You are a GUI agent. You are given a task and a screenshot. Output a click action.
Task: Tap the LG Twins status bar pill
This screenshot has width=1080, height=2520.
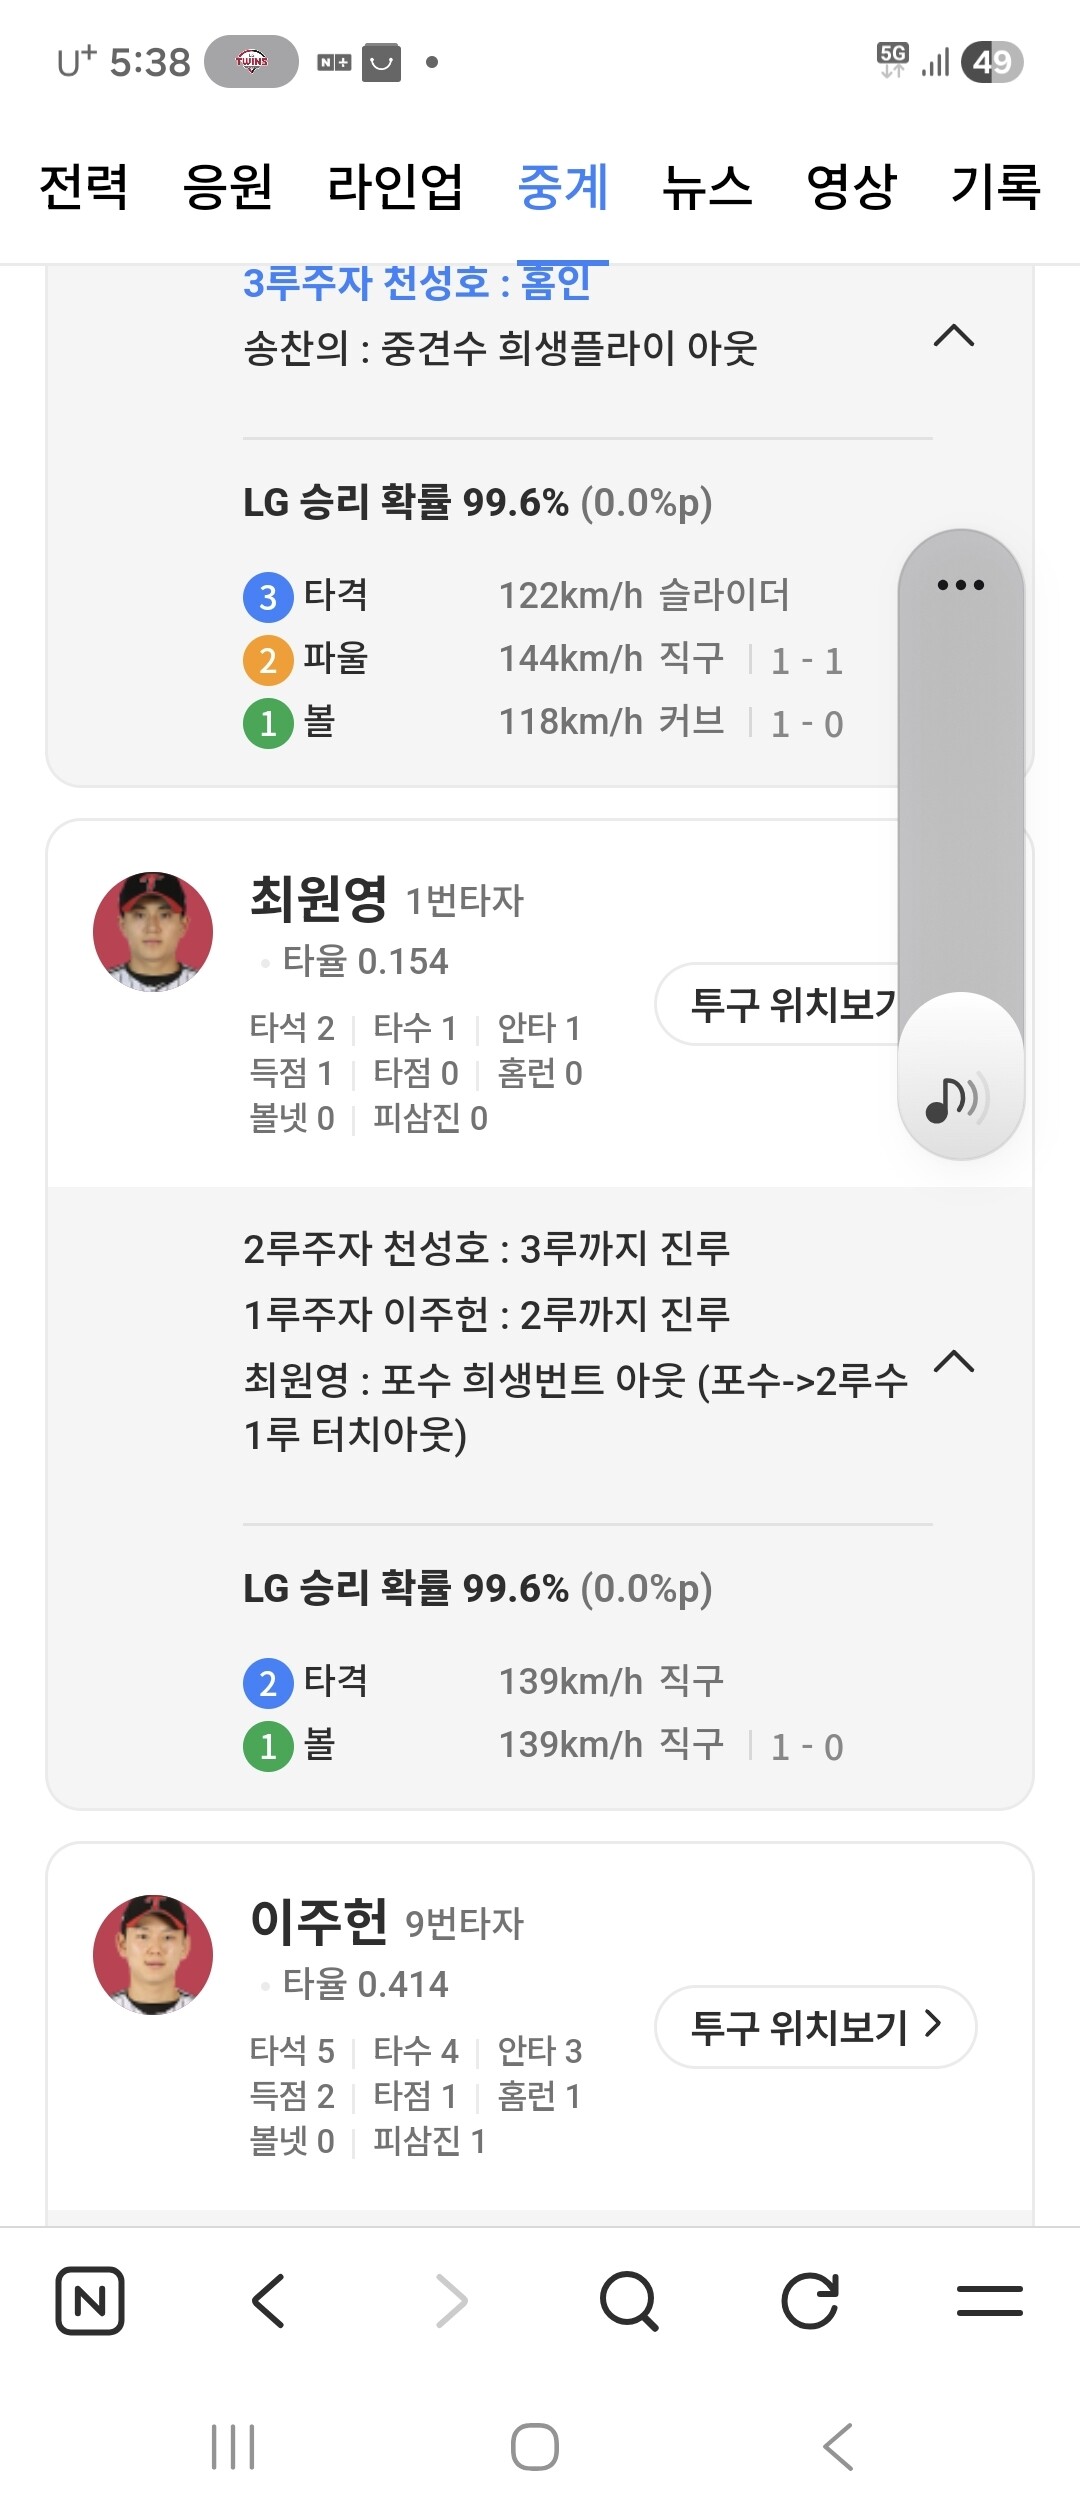point(251,62)
